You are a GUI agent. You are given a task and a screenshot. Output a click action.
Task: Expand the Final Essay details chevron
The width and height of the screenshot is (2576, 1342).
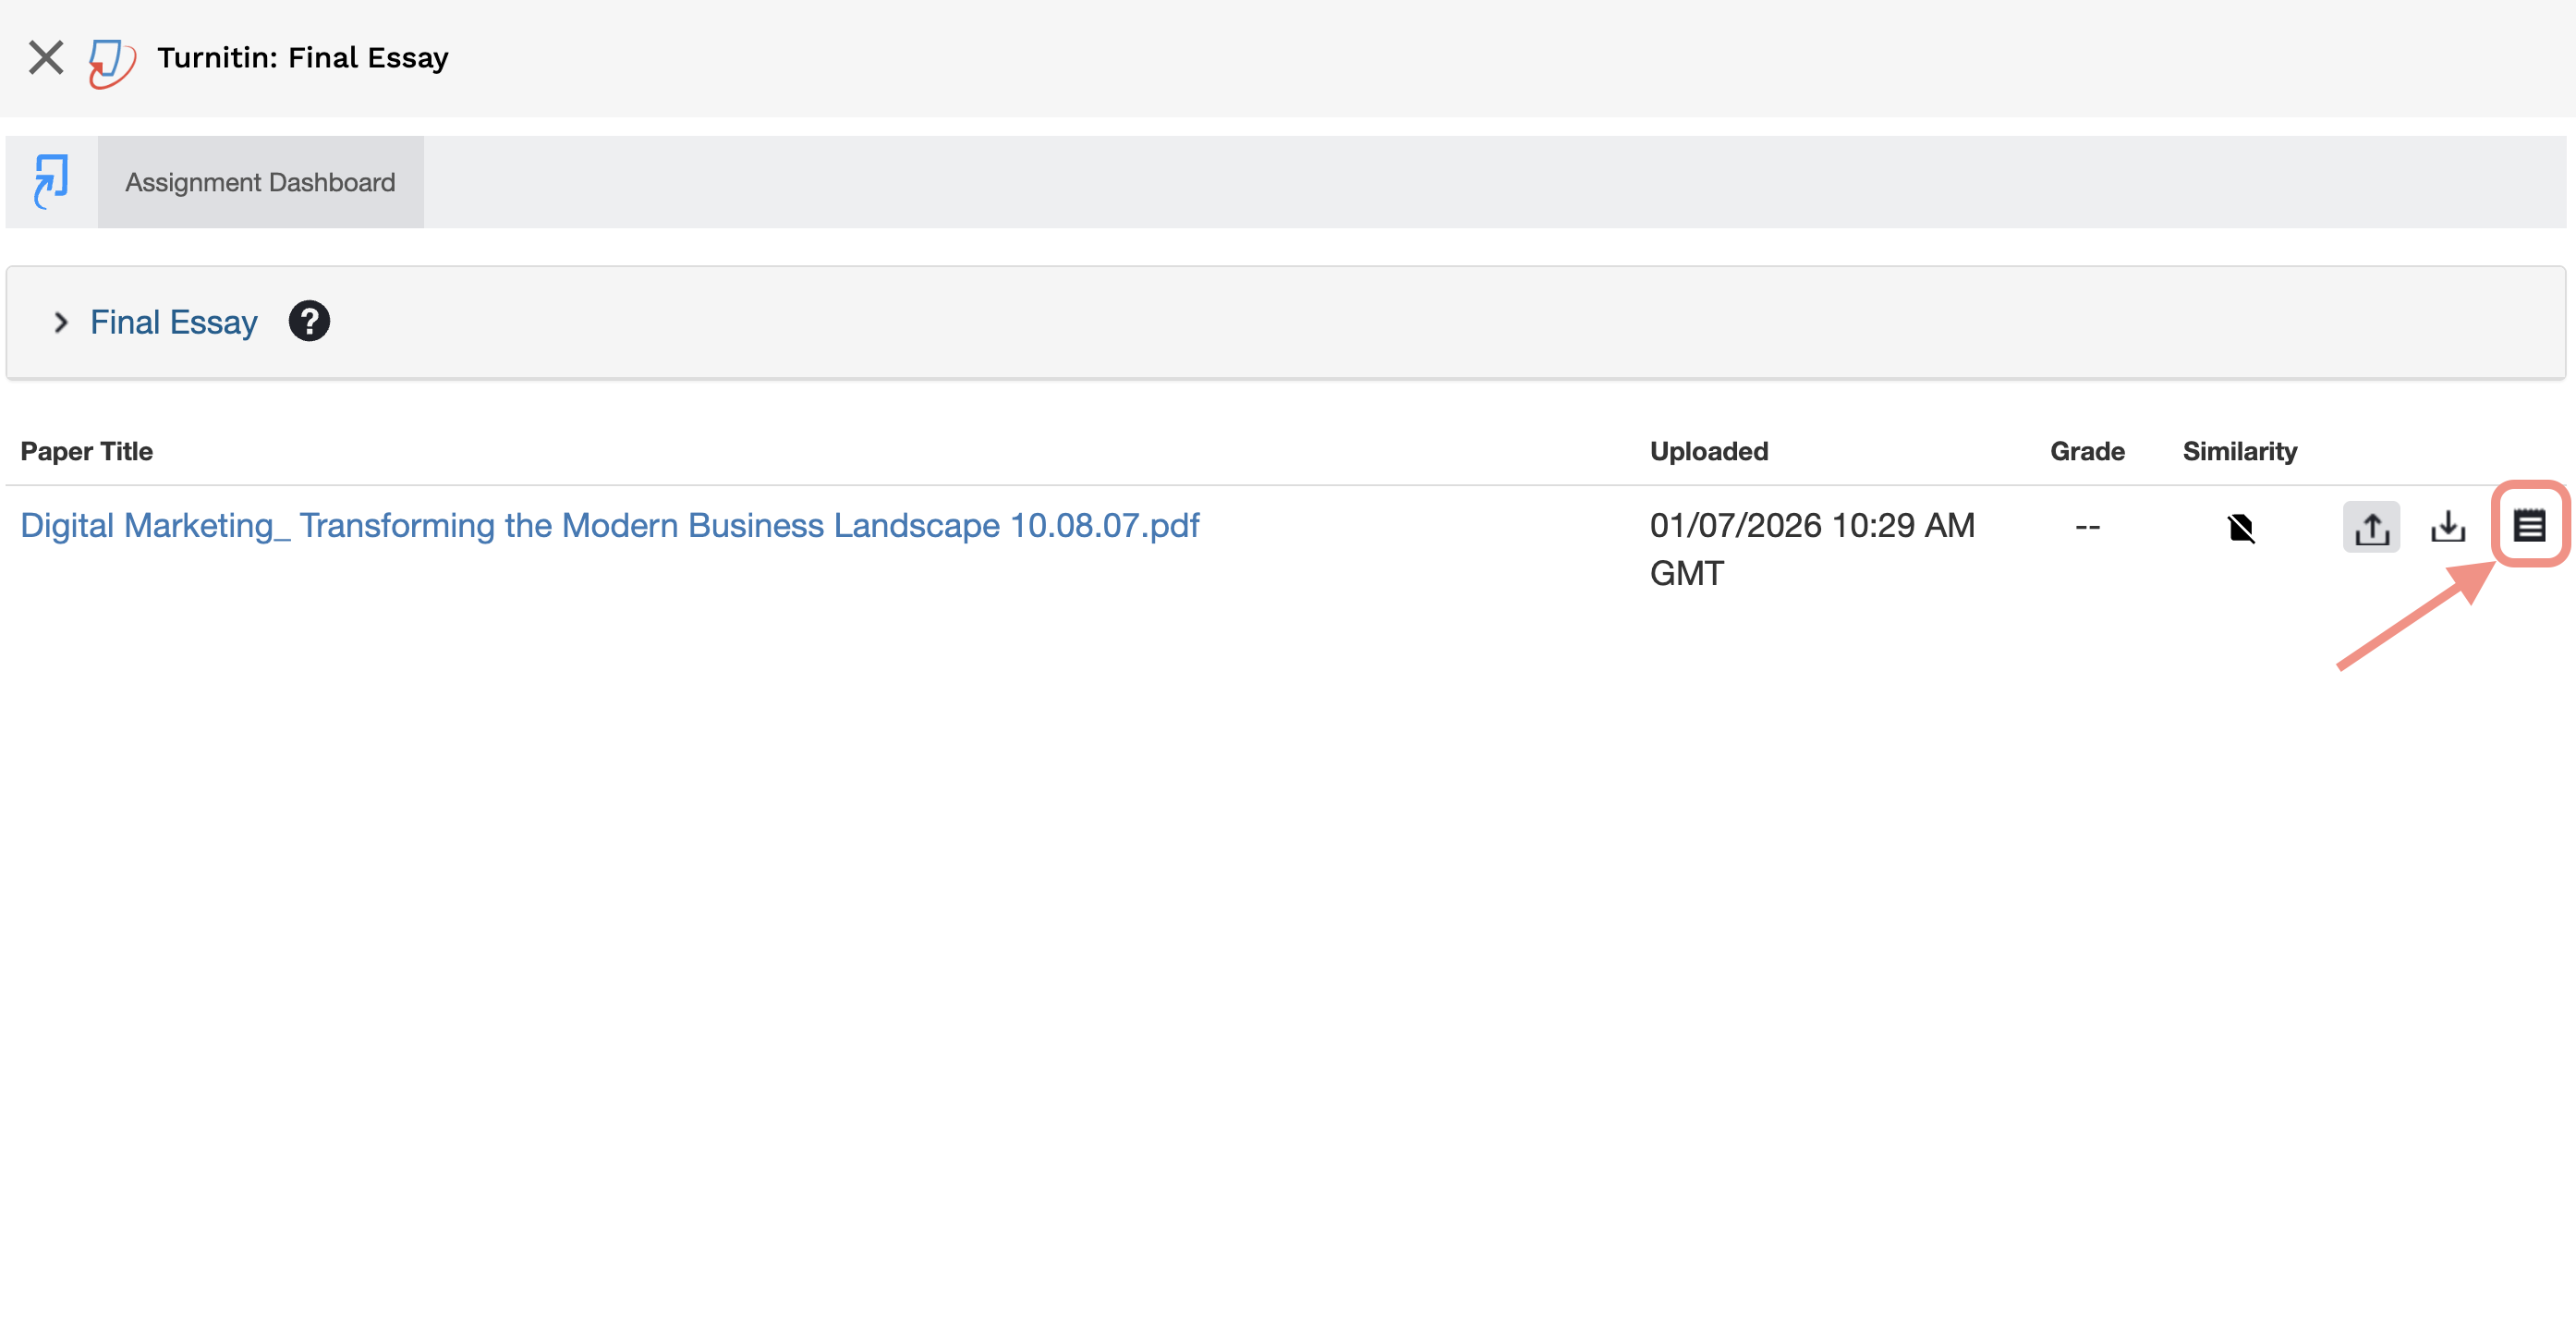pos(61,322)
